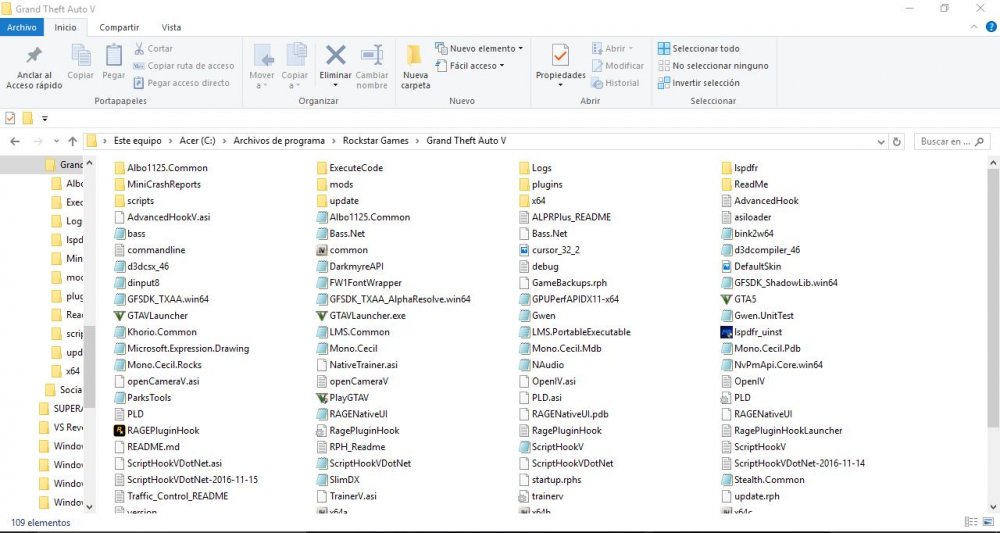Click the sidebar scroll down arrow
The width and height of the screenshot is (1000, 533).
89,507
